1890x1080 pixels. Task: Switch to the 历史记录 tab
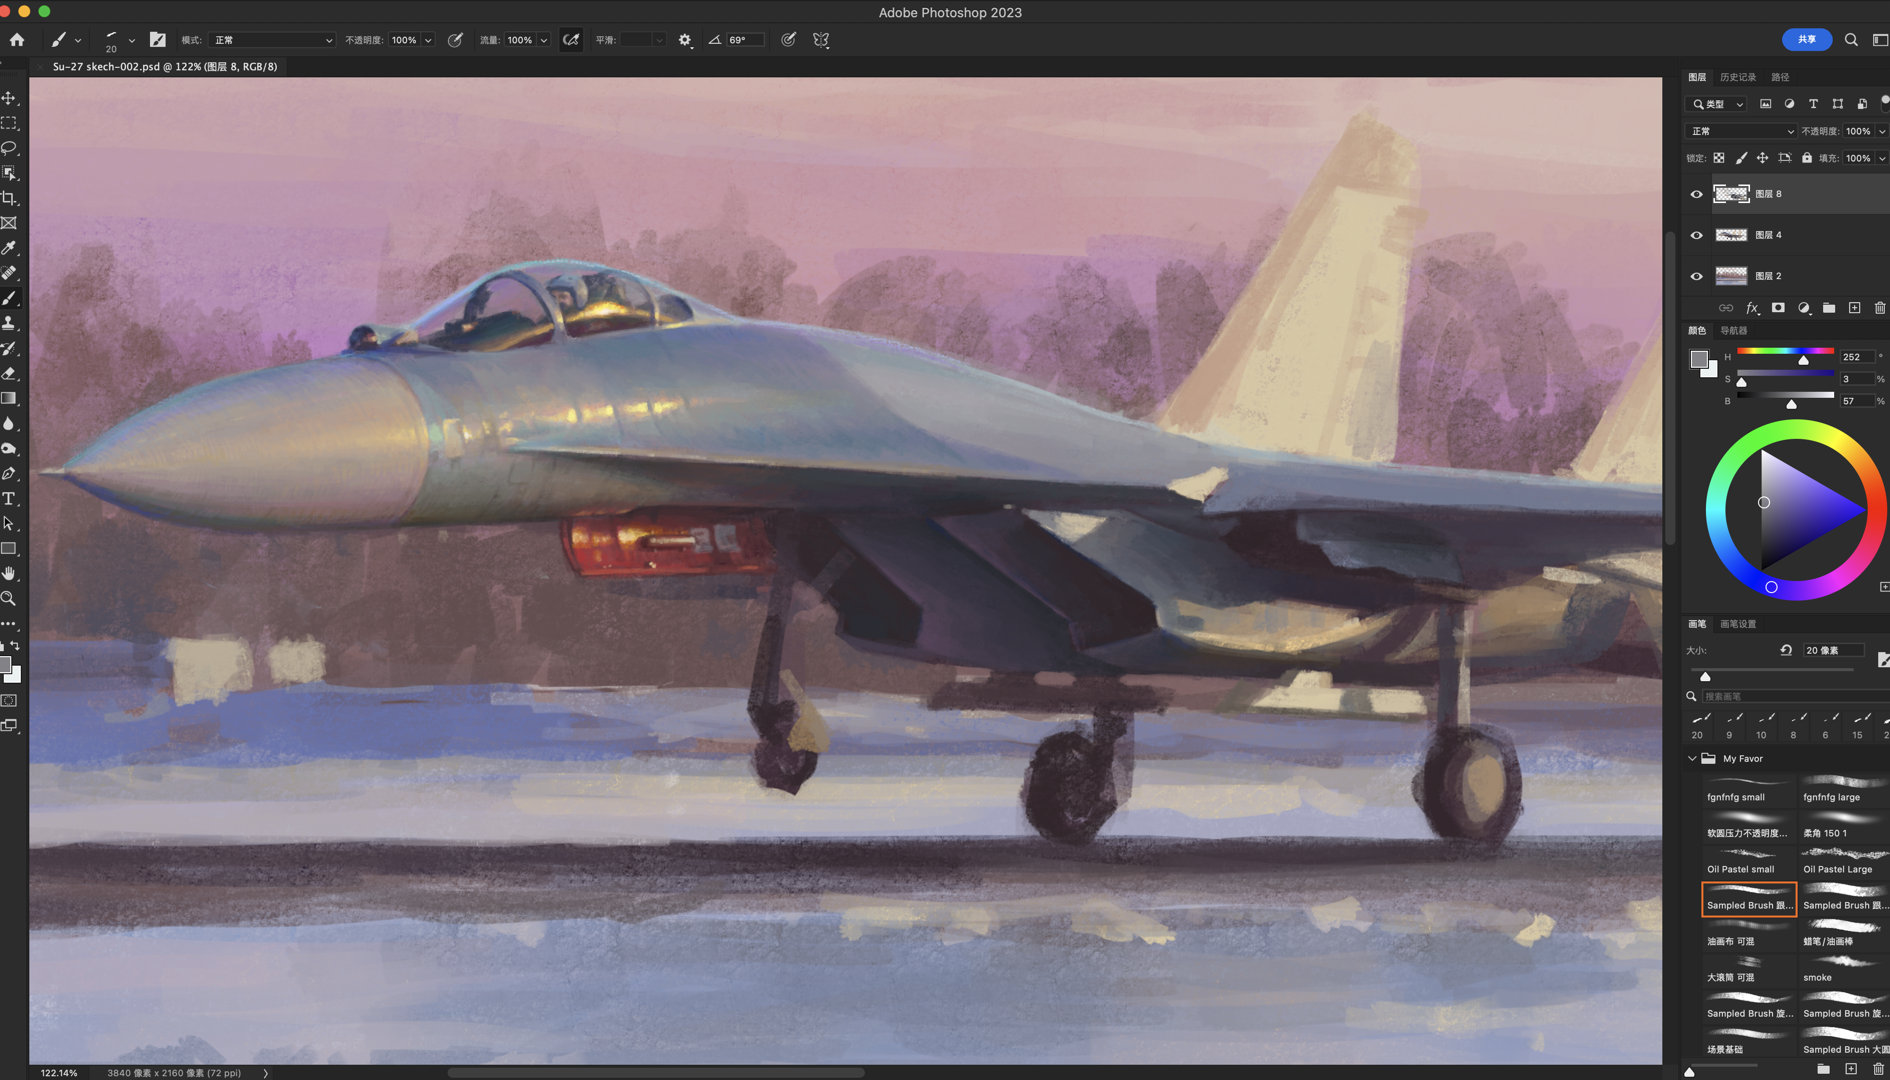pos(1738,77)
